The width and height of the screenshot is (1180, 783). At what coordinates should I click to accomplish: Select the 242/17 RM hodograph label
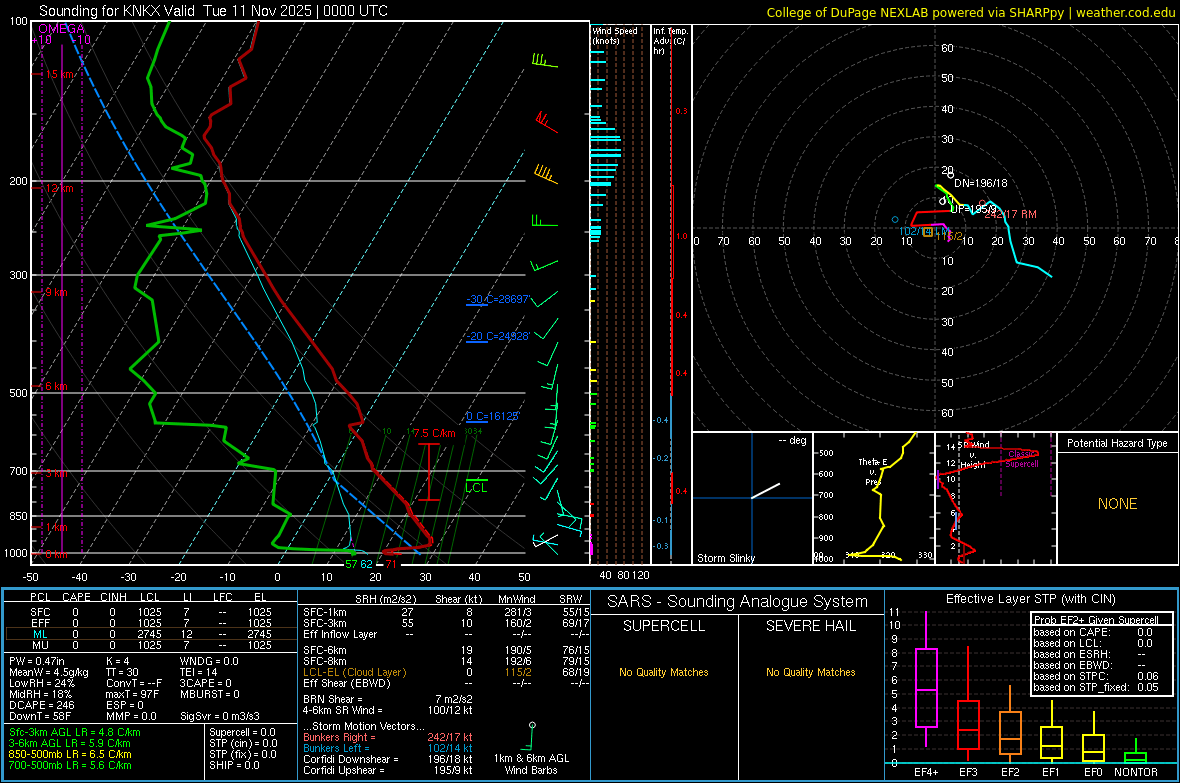1010,215
